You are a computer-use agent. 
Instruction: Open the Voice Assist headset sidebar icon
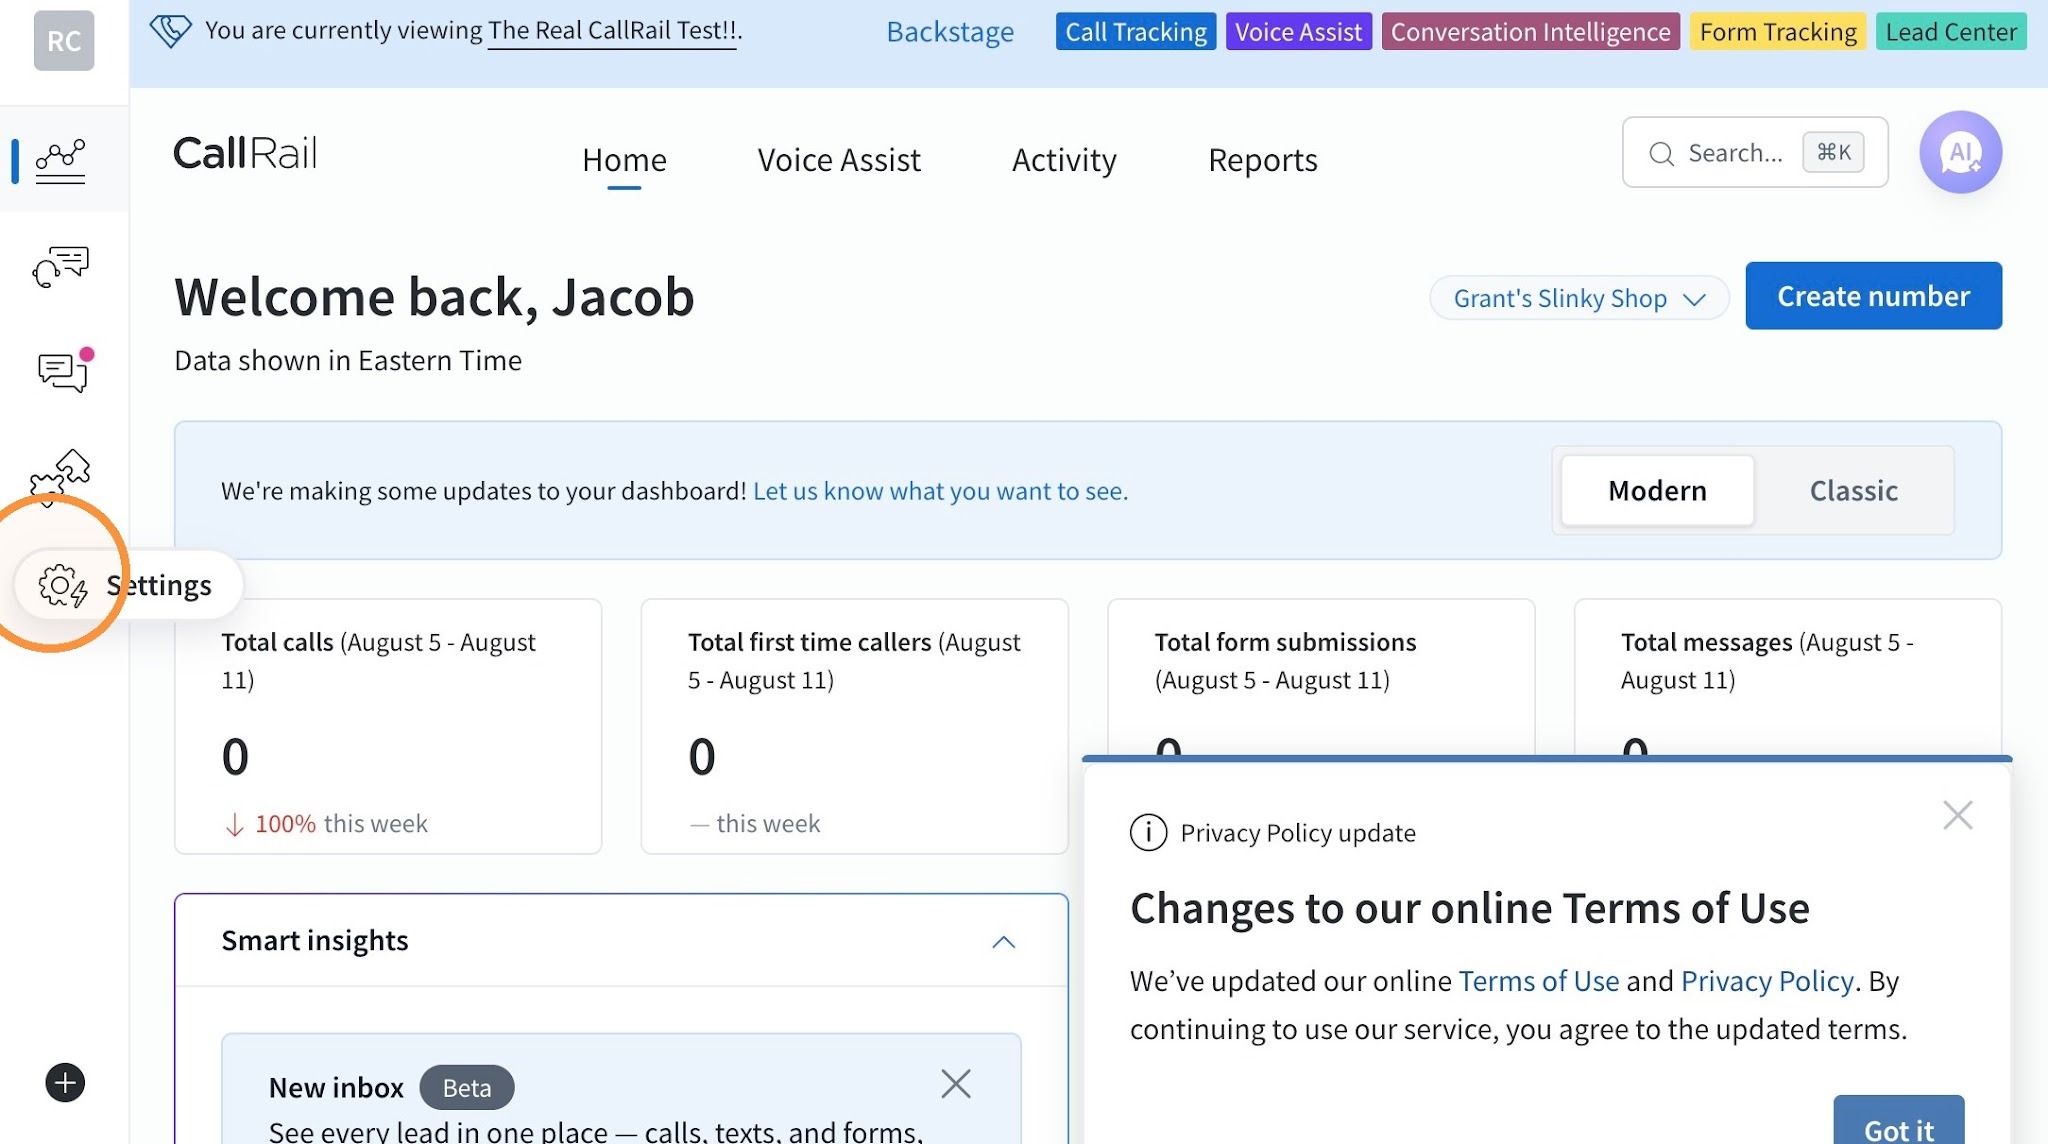coord(61,267)
